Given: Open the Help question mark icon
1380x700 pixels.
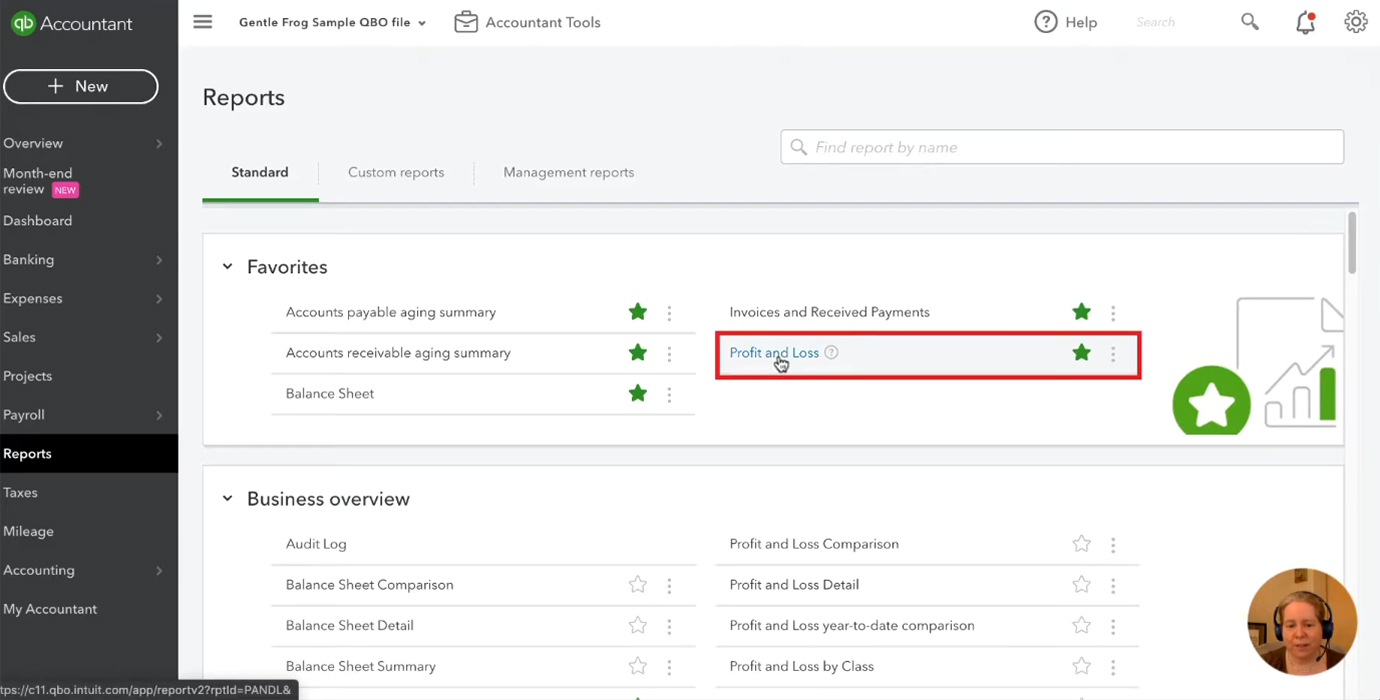Looking at the screenshot, I should coord(1046,22).
